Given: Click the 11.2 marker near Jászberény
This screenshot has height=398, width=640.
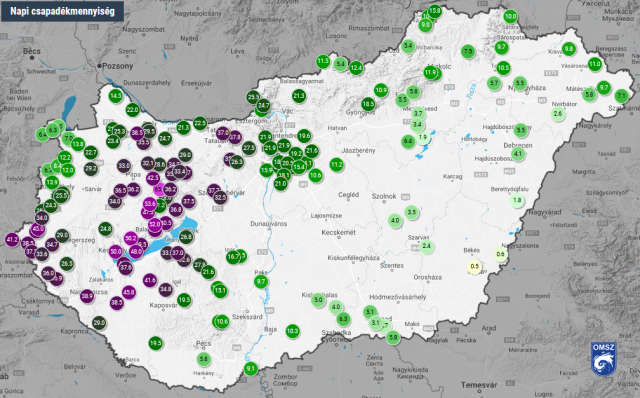Looking at the screenshot, I should click(x=336, y=165).
